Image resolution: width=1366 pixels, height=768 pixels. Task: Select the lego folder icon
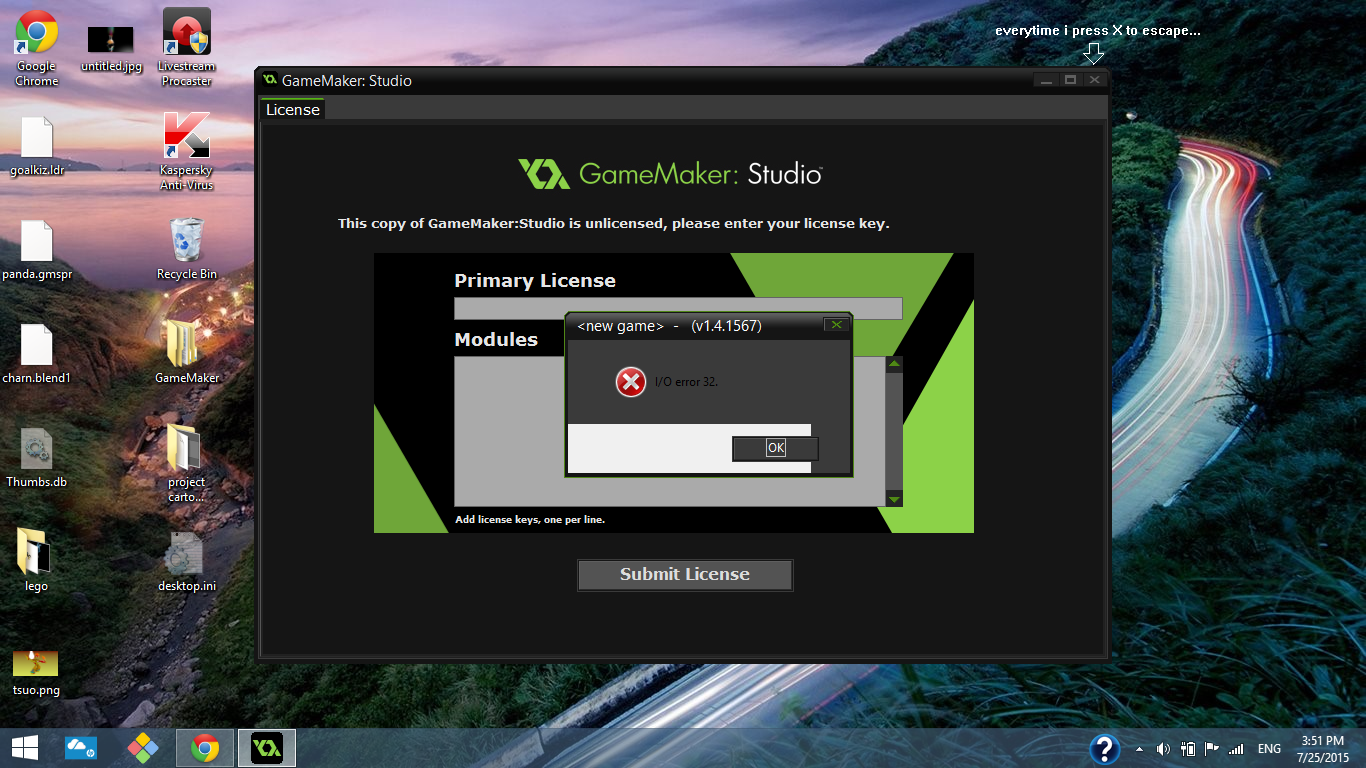tap(36, 560)
